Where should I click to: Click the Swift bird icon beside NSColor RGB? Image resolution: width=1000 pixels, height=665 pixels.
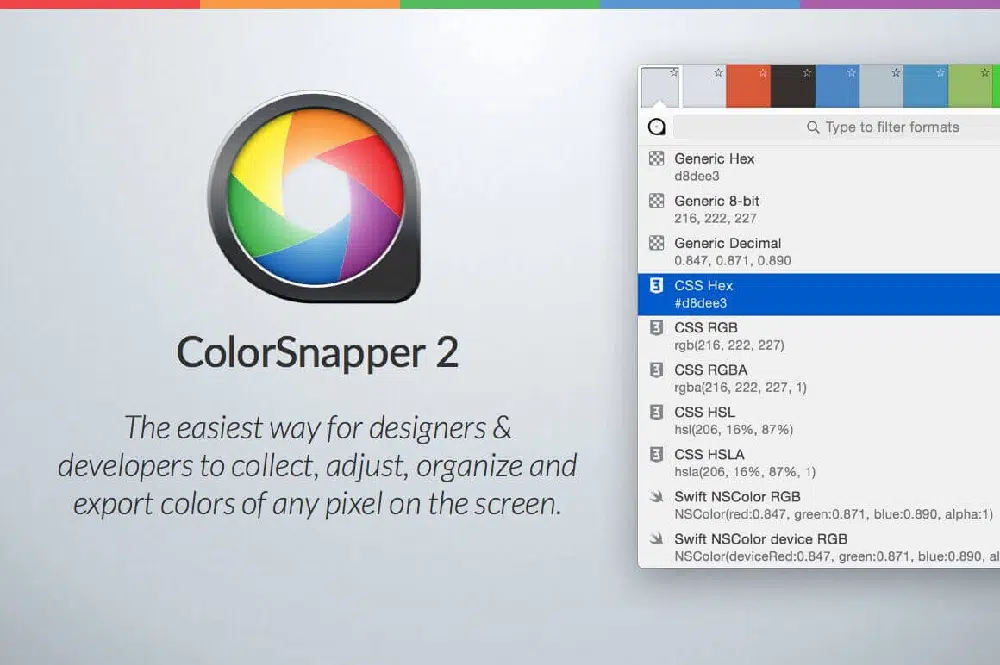point(657,497)
